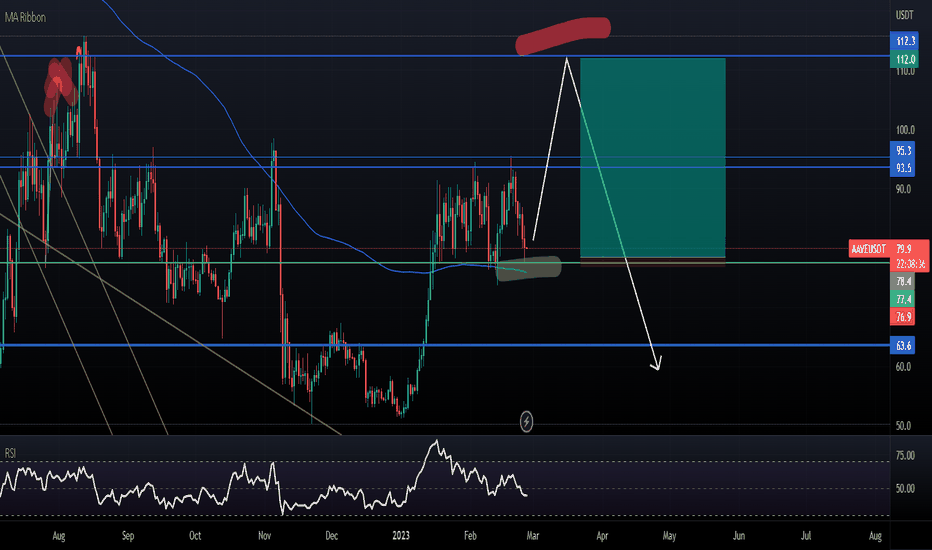Image resolution: width=932 pixels, height=550 pixels.
Task: Select the green long position box
Action: click(x=653, y=158)
